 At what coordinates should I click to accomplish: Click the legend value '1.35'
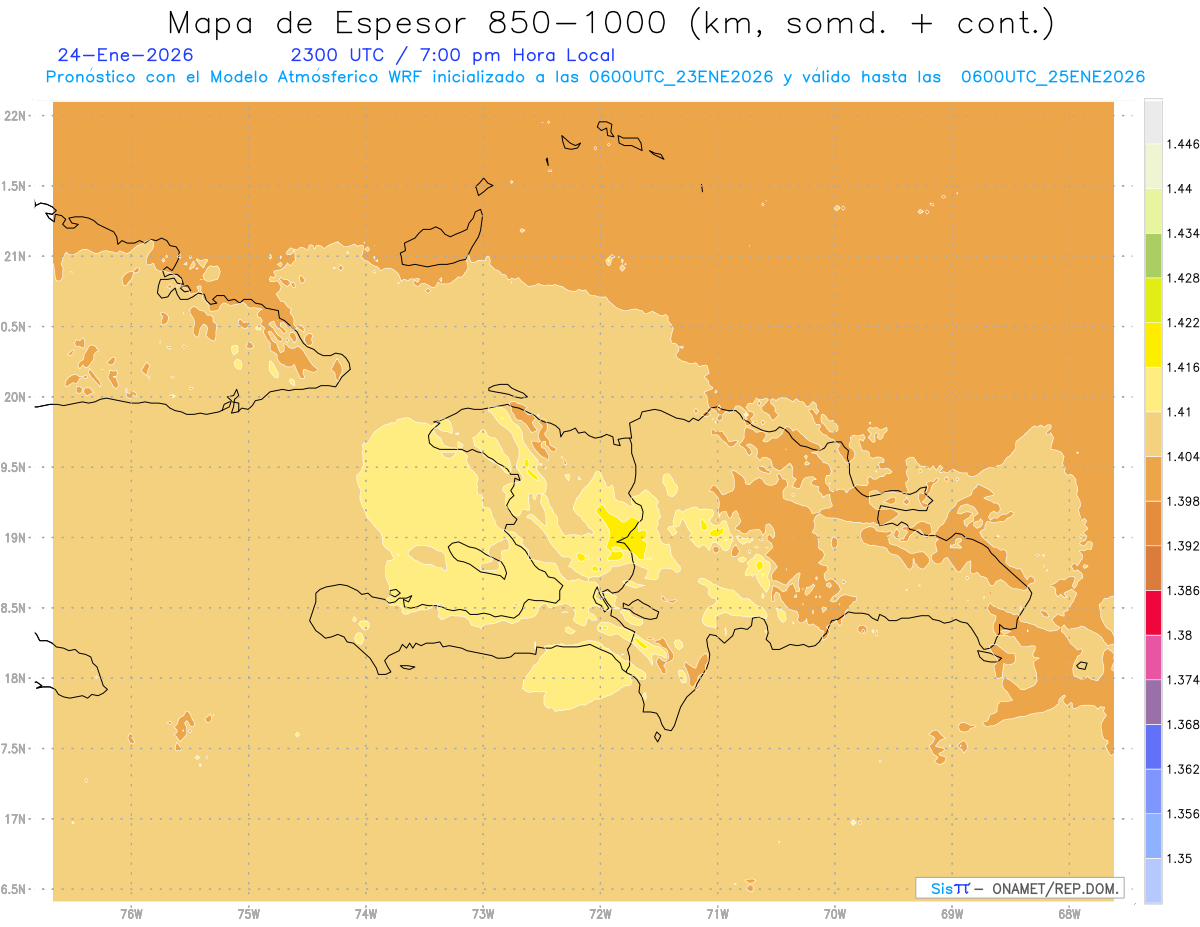(x=1179, y=858)
